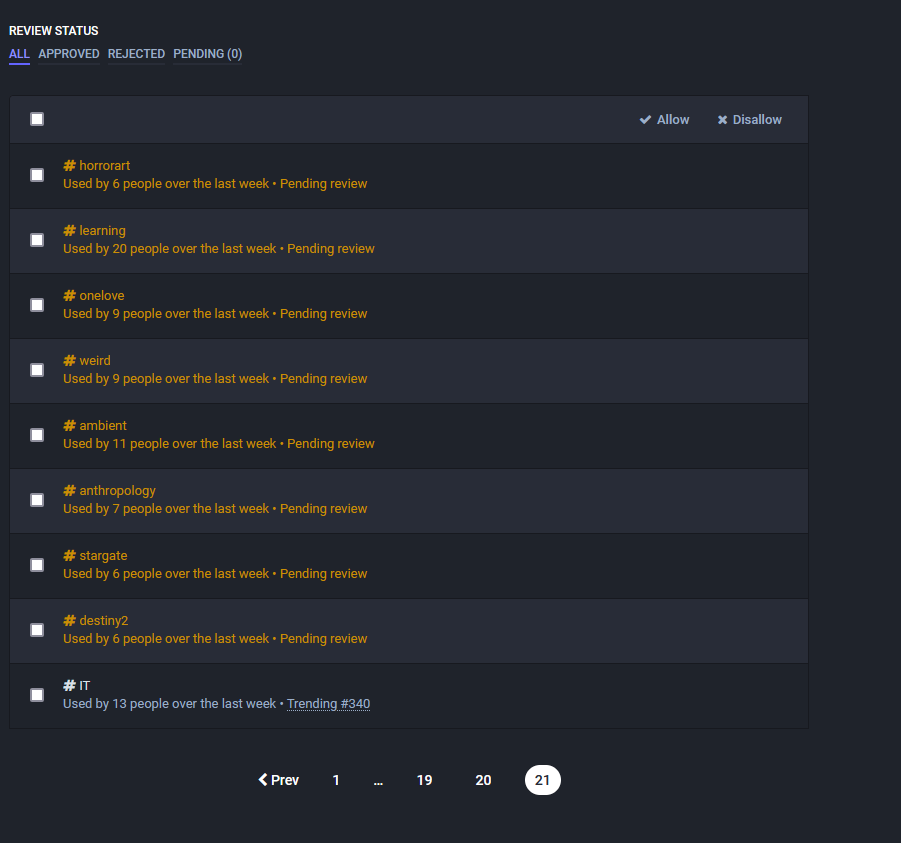This screenshot has width=901, height=843.
Task: Filter by APPROVED status
Action: pos(69,54)
